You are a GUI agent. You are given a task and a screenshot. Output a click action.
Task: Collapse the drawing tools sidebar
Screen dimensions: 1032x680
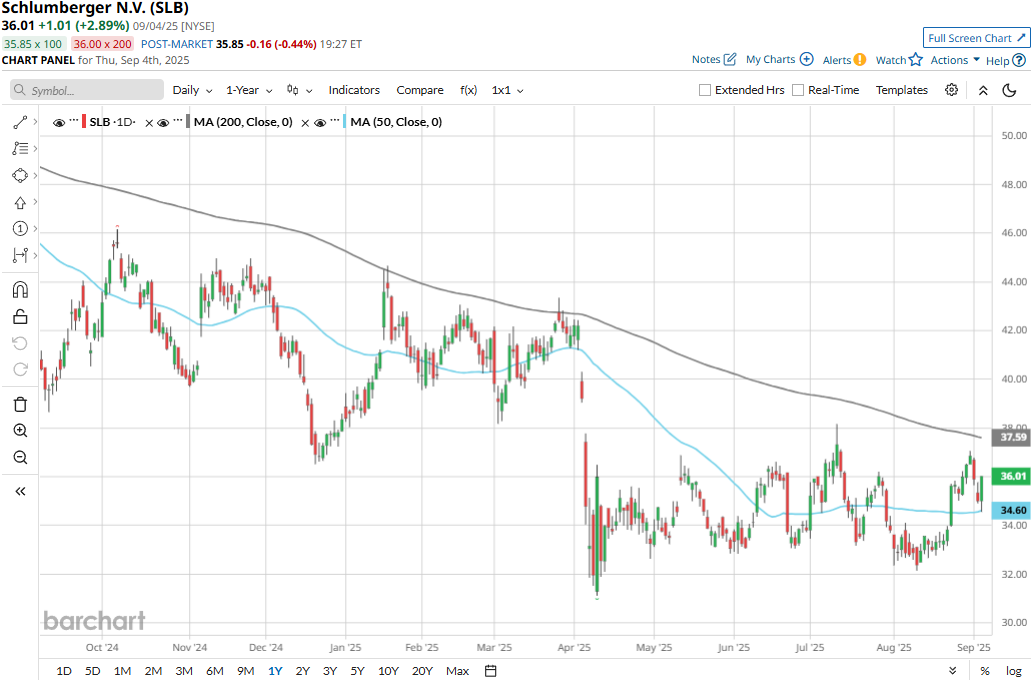pos(20,491)
